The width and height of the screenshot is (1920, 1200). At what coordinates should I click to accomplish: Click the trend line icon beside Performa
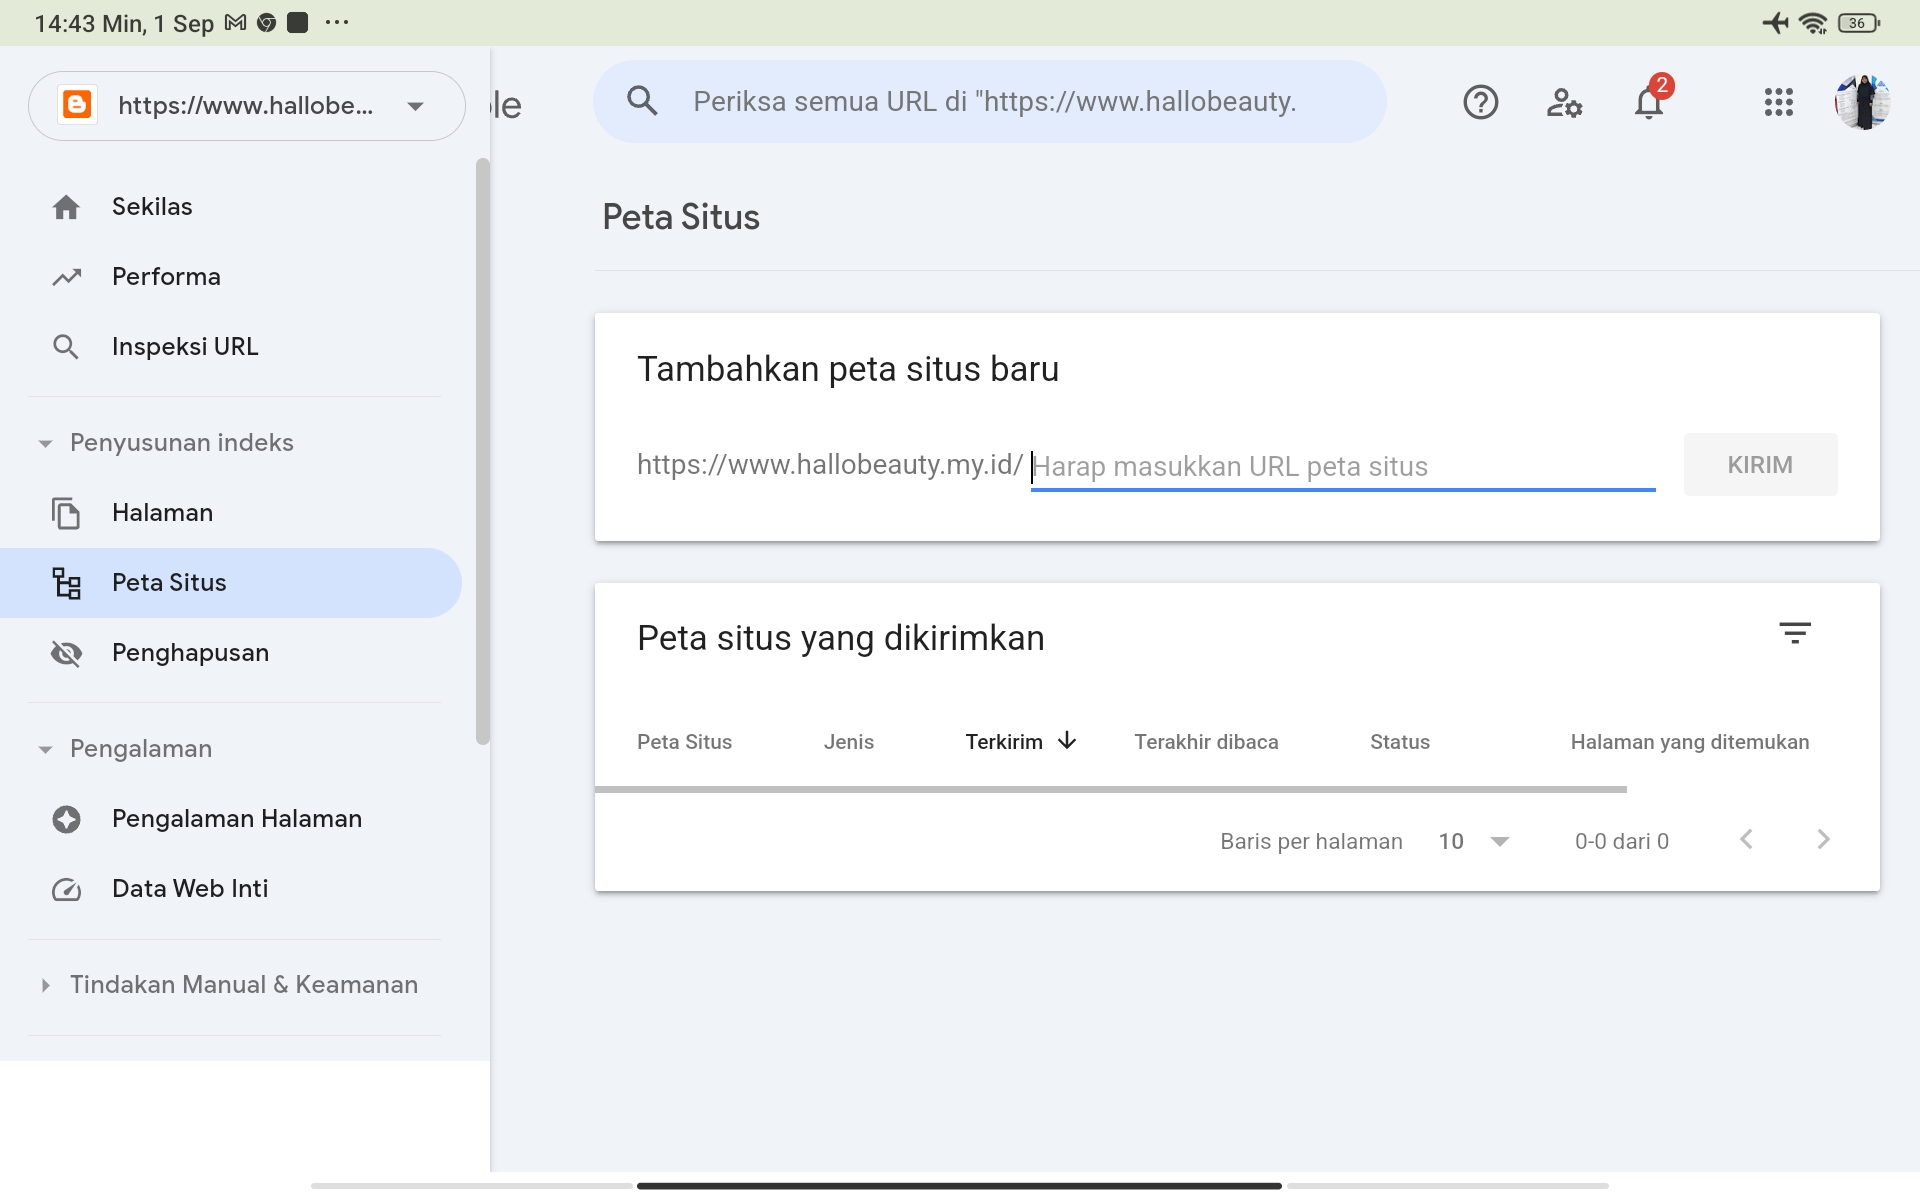(x=66, y=277)
